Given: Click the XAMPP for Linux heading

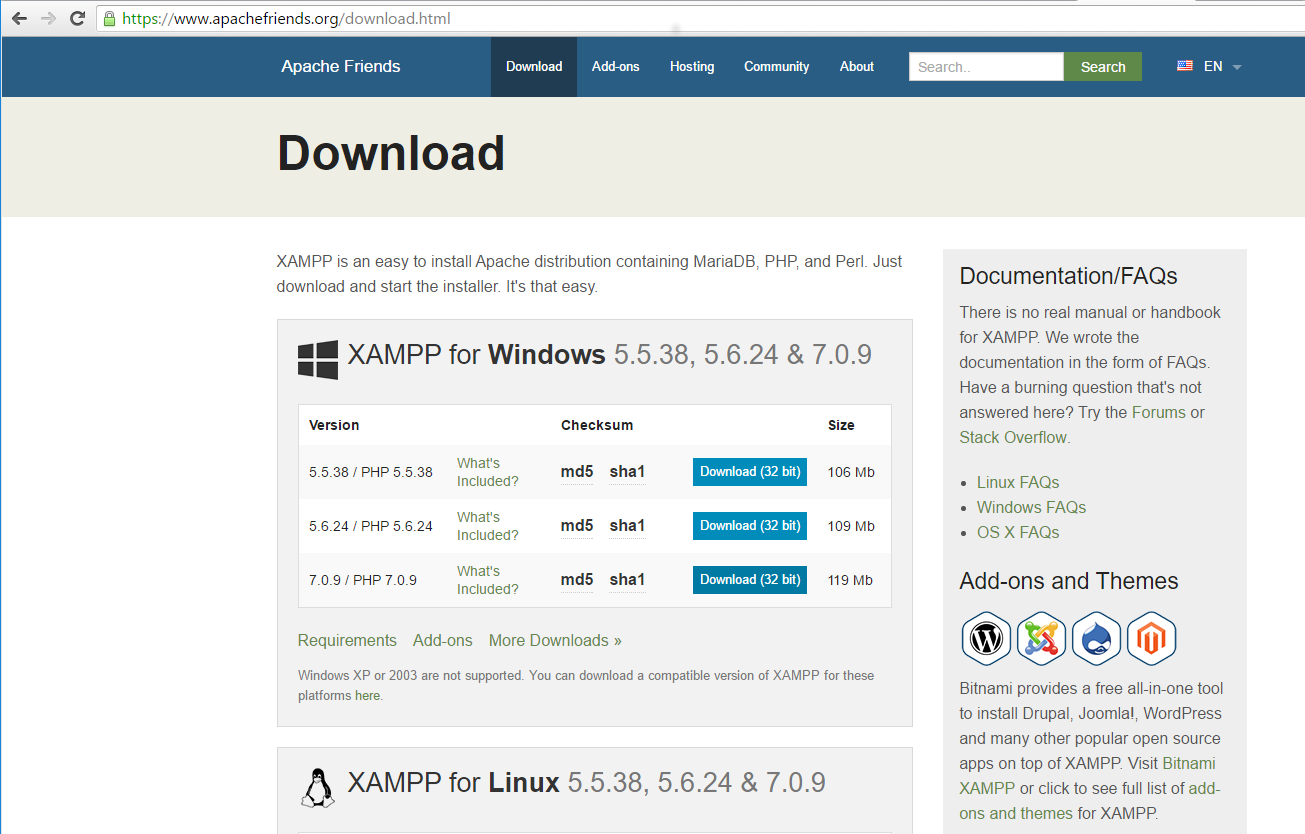Looking at the screenshot, I should 587,782.
